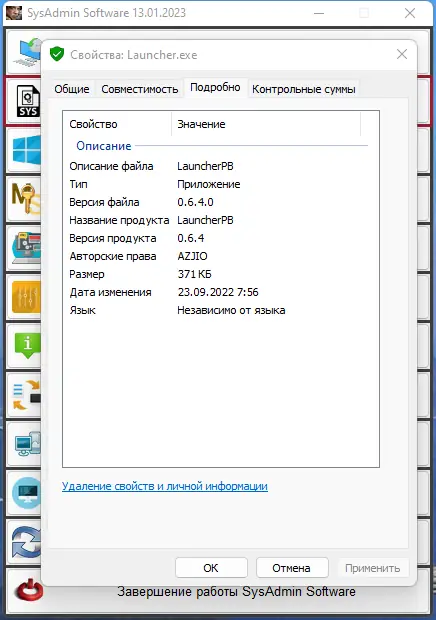Click the value 0.6.4.0
The height and width of the screenshot is (620, 436).
(x=195, y=202)
